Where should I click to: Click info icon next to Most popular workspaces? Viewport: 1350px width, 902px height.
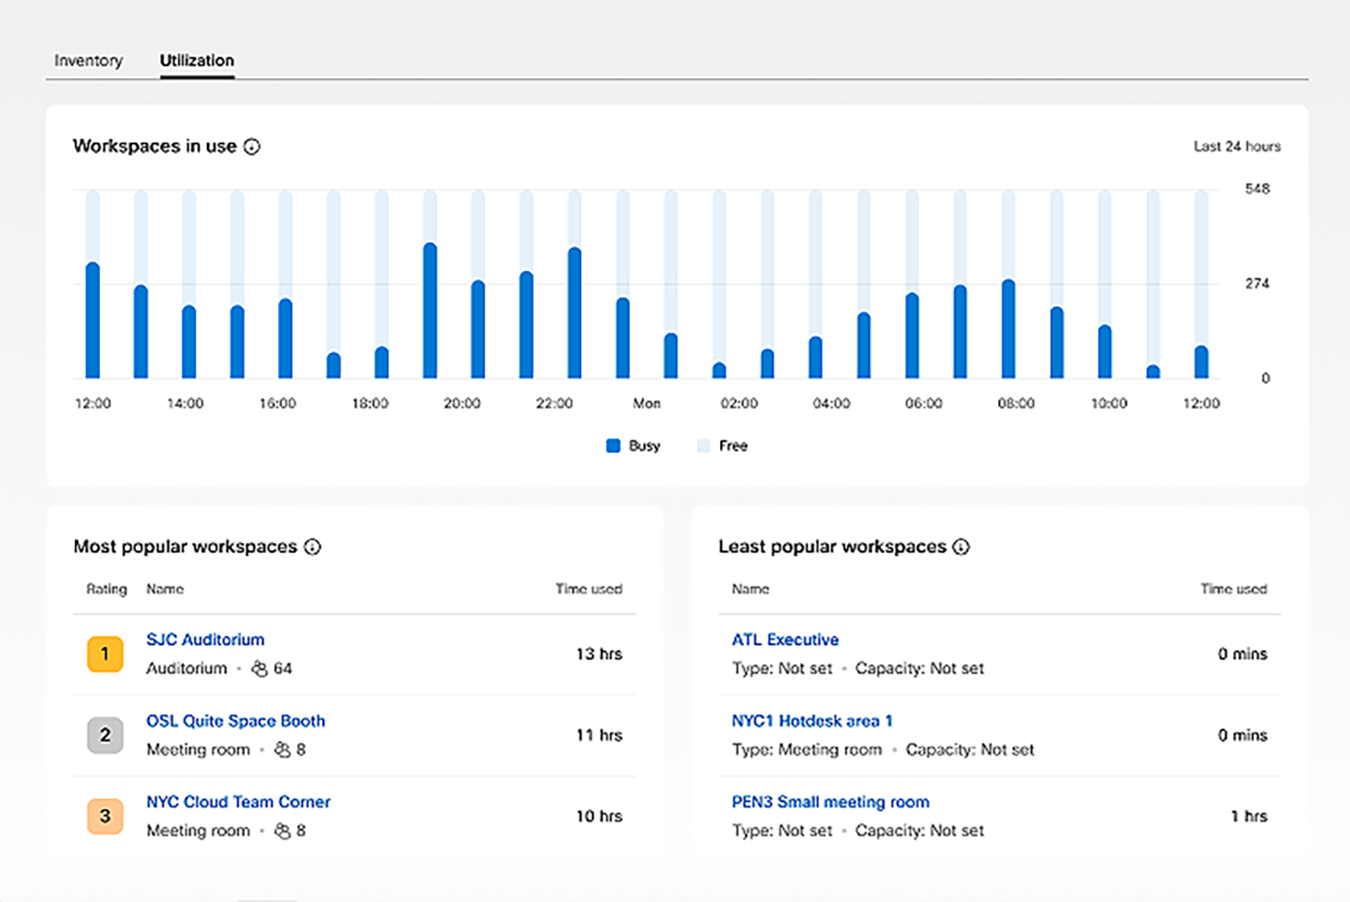coord(312,547)
